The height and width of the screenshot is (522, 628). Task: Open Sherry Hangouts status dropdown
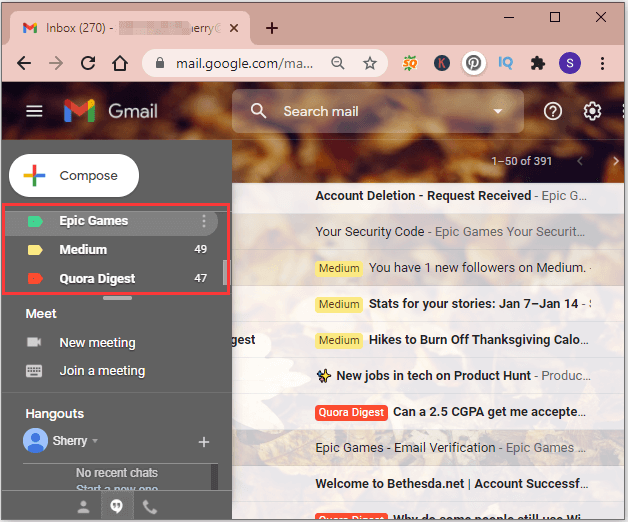[95, 441]
